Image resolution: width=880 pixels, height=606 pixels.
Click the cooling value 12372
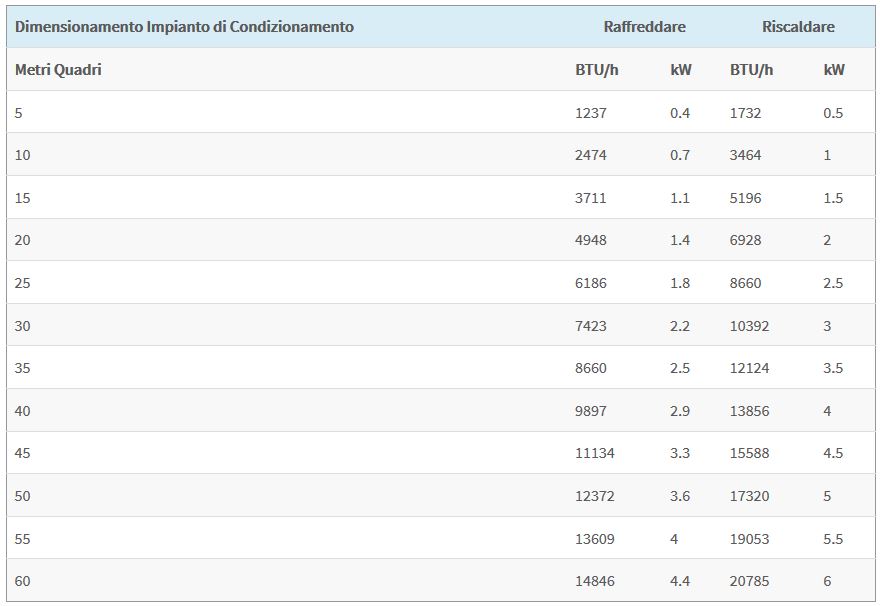click(x=594, y=496)
